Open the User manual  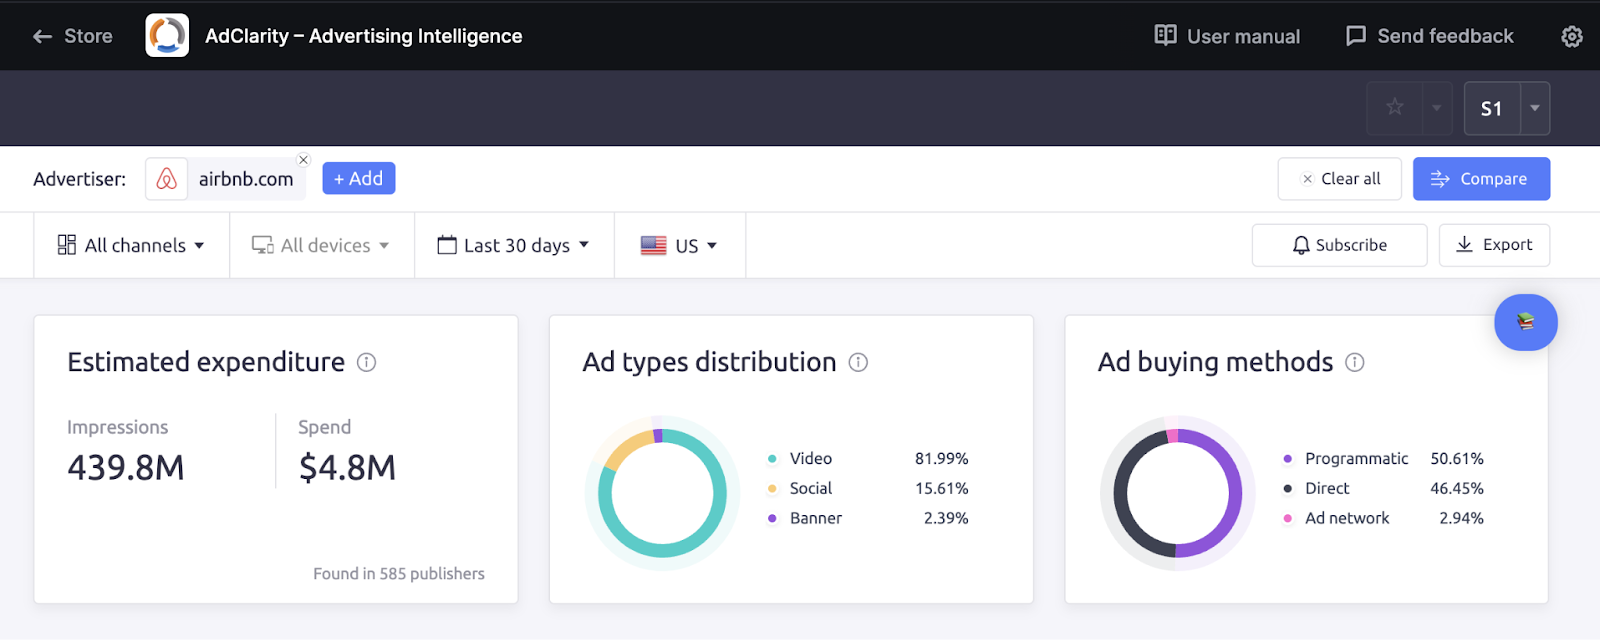pyautogui.click(x=1227, y=36)
